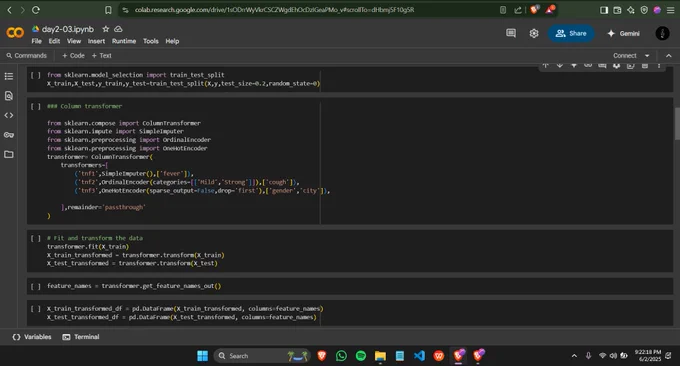Open Spotify from the taskbar
Viewport: 680px width, 366px height.
[361, 356]
